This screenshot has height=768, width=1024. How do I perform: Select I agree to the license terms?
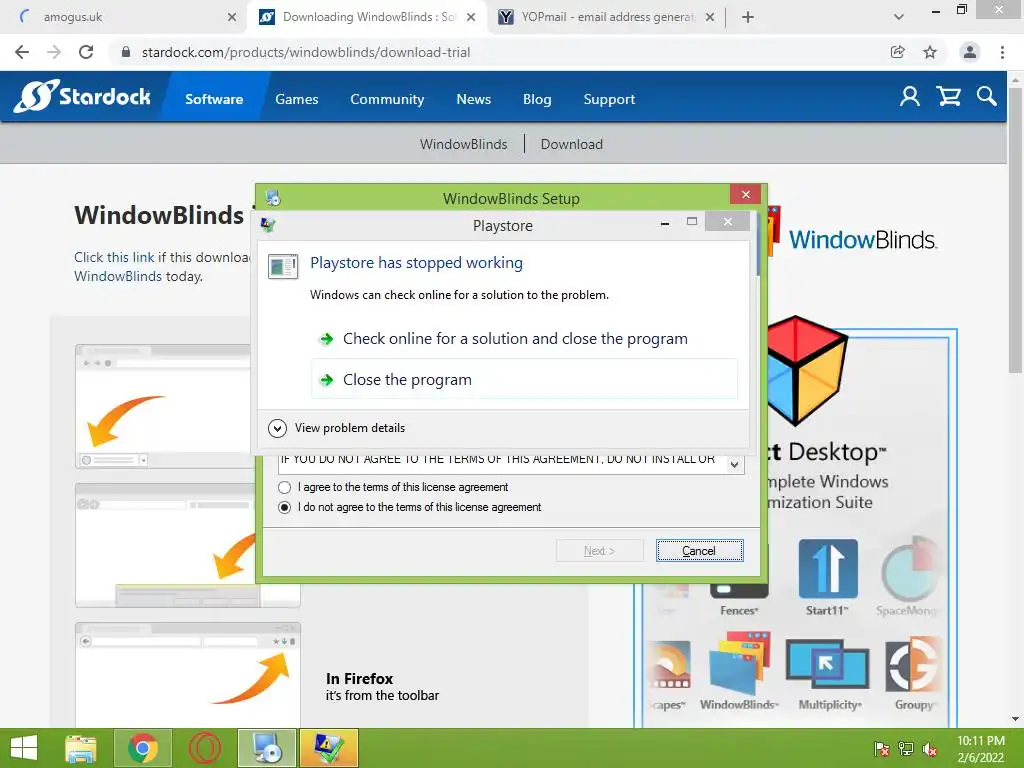[285, 487]
